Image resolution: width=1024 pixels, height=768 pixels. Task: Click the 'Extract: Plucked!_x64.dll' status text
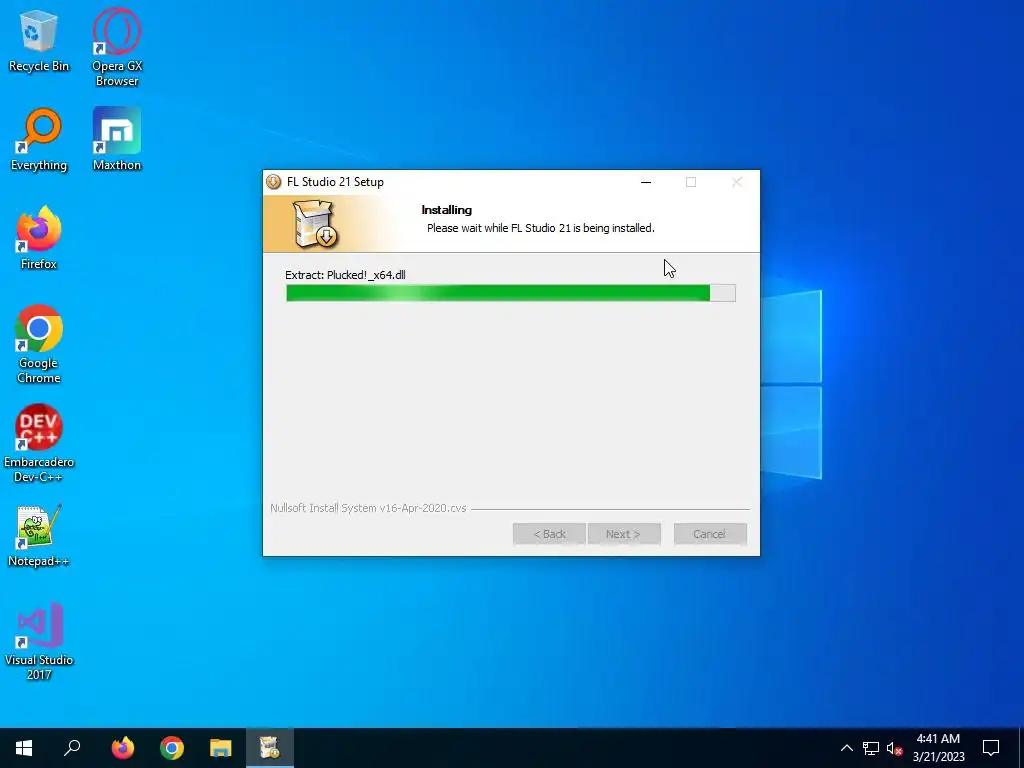pos(345,275)
